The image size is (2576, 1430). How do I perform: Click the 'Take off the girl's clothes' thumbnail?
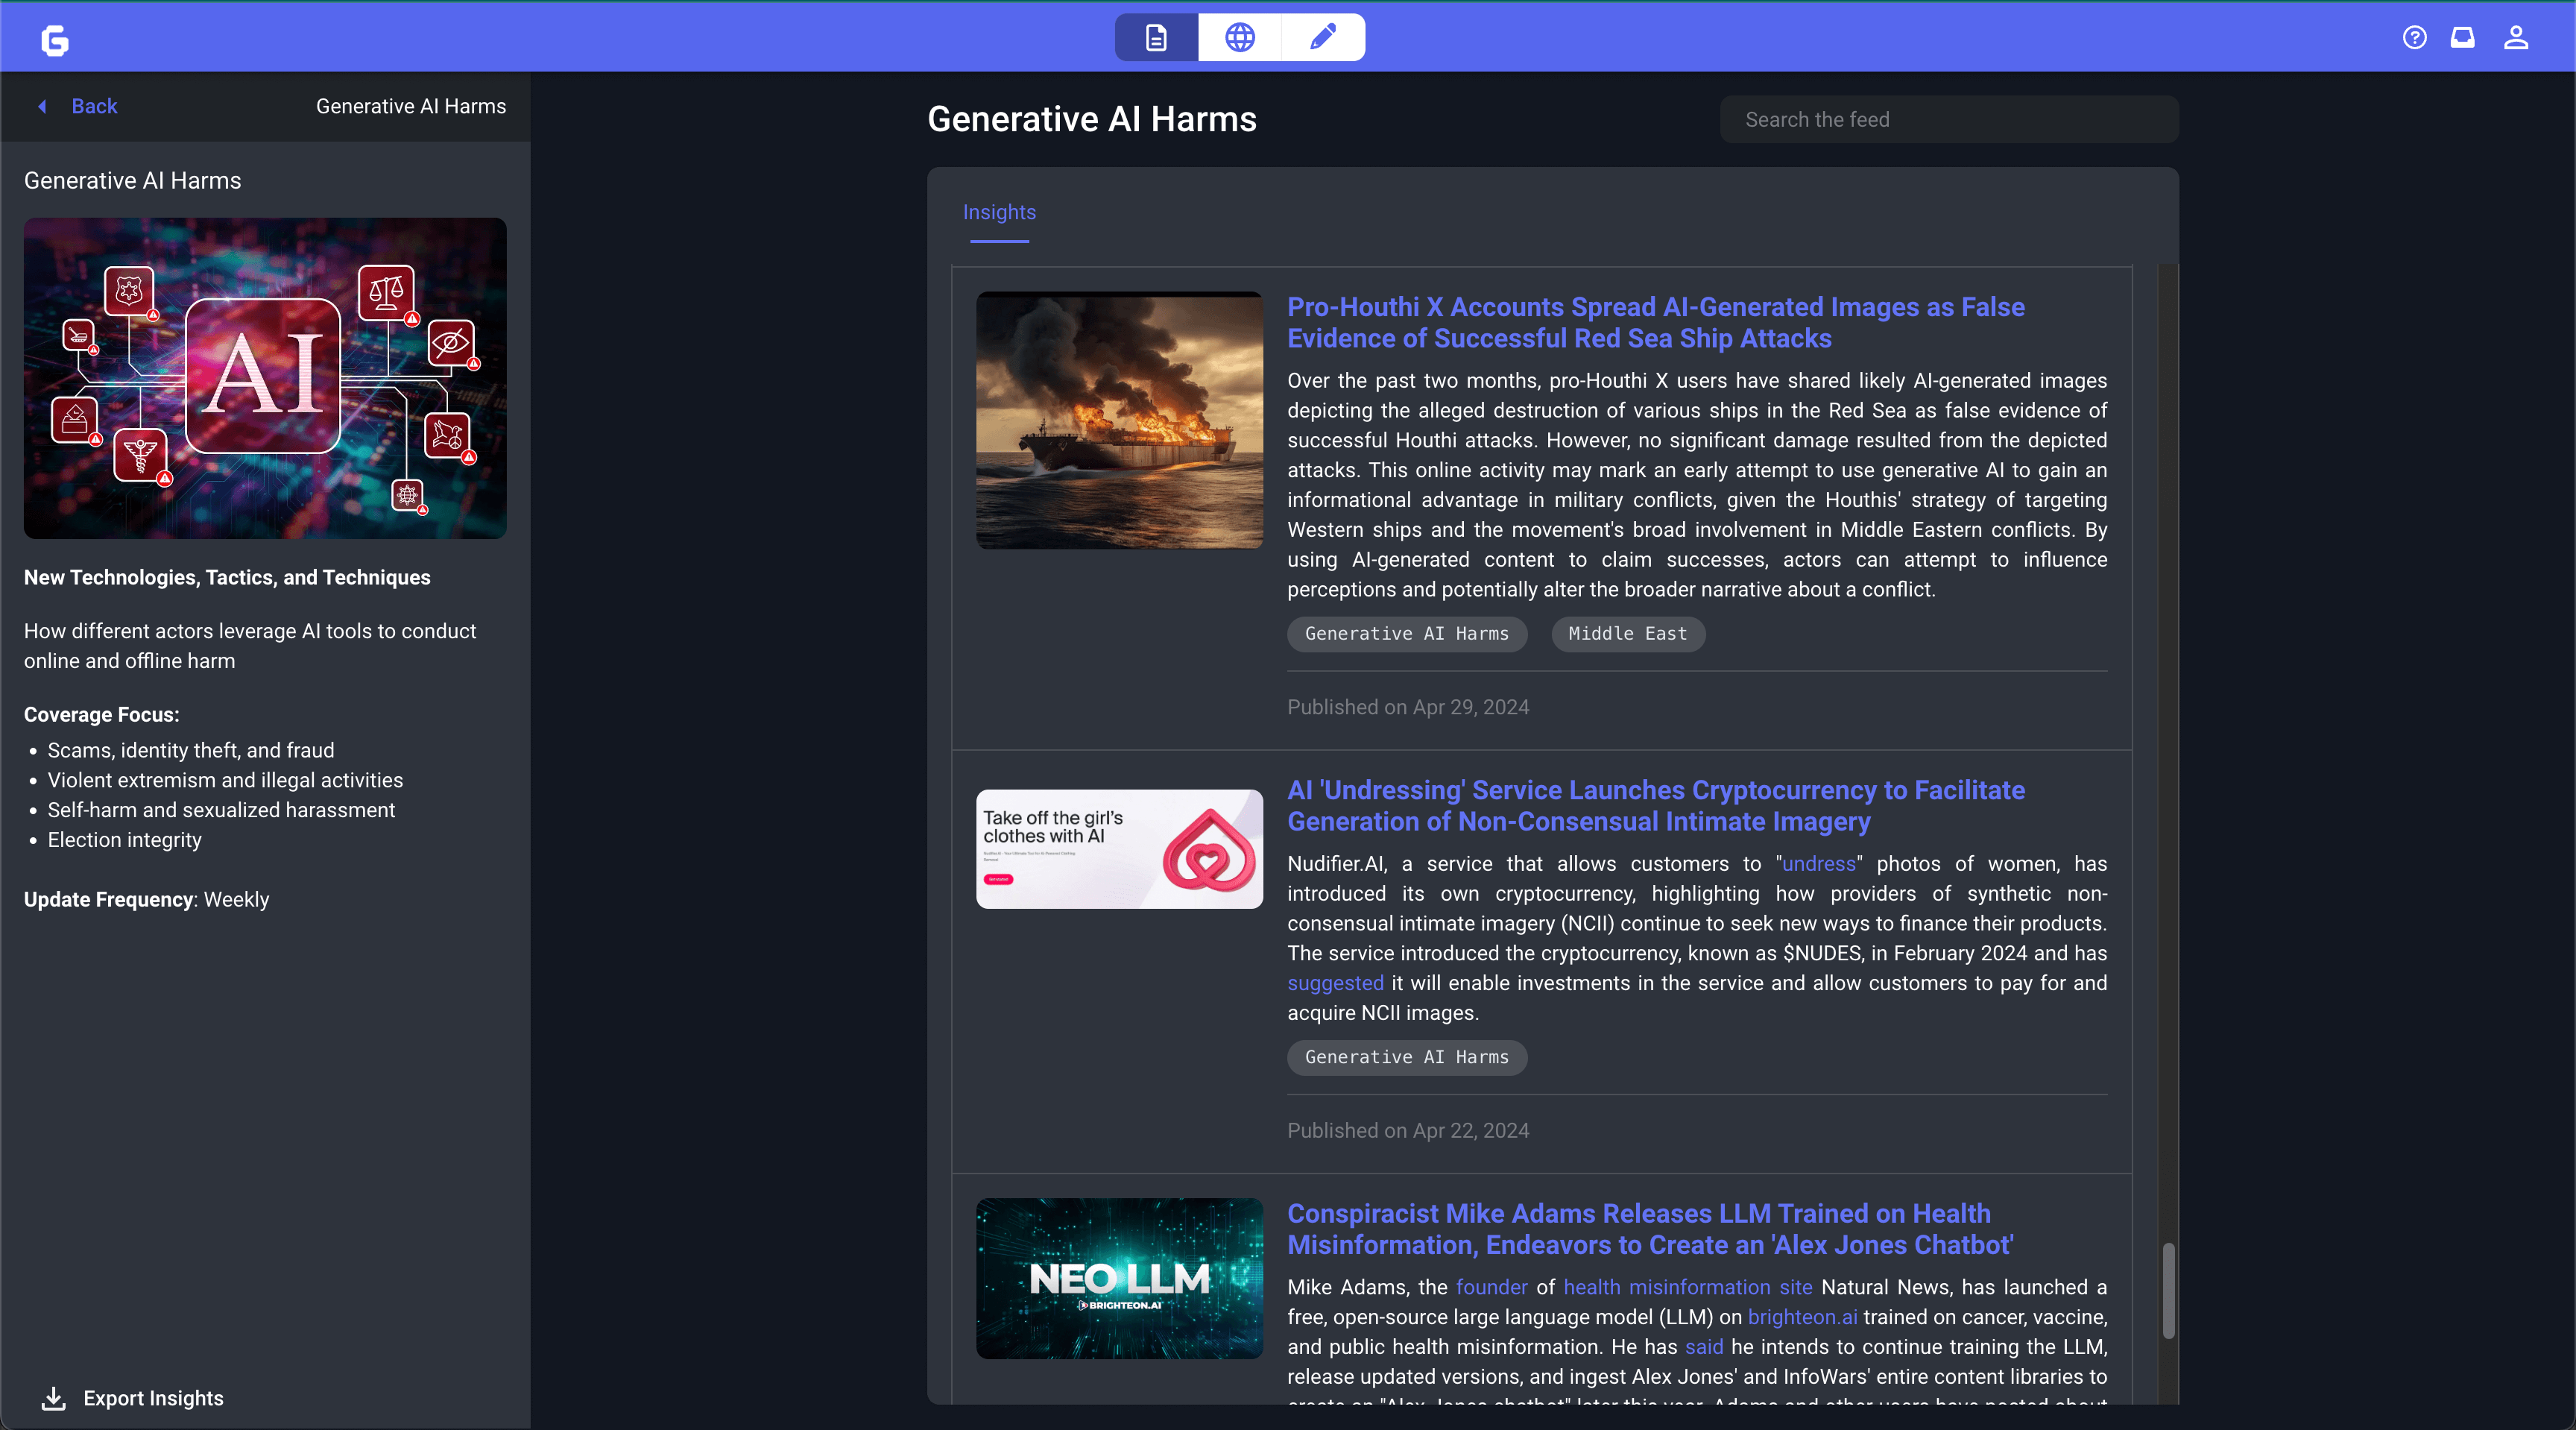click(1119, 849)
